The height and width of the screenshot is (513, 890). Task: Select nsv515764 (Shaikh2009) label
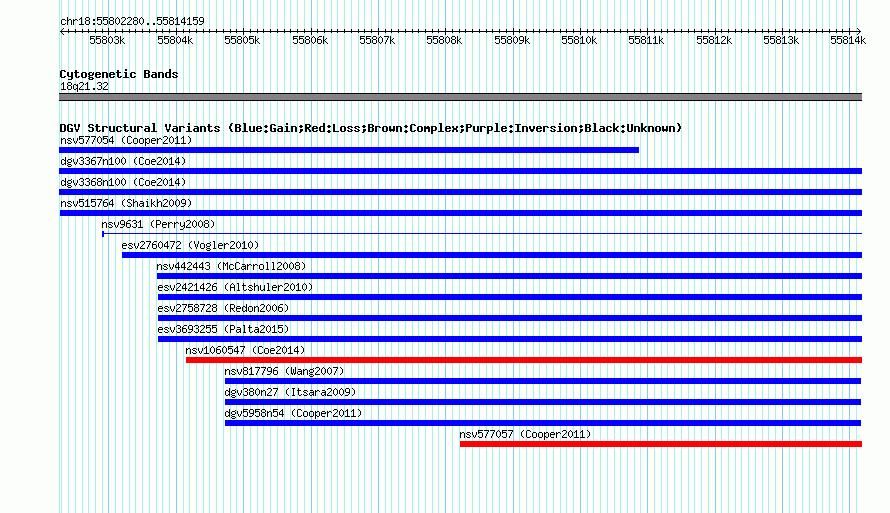(x=126, y=203)
